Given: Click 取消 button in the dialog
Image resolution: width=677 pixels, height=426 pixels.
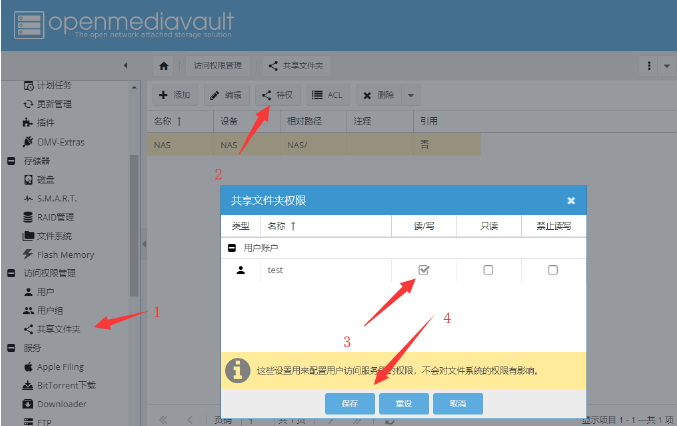Looking at the screenshot, I should tap(457, 403).
